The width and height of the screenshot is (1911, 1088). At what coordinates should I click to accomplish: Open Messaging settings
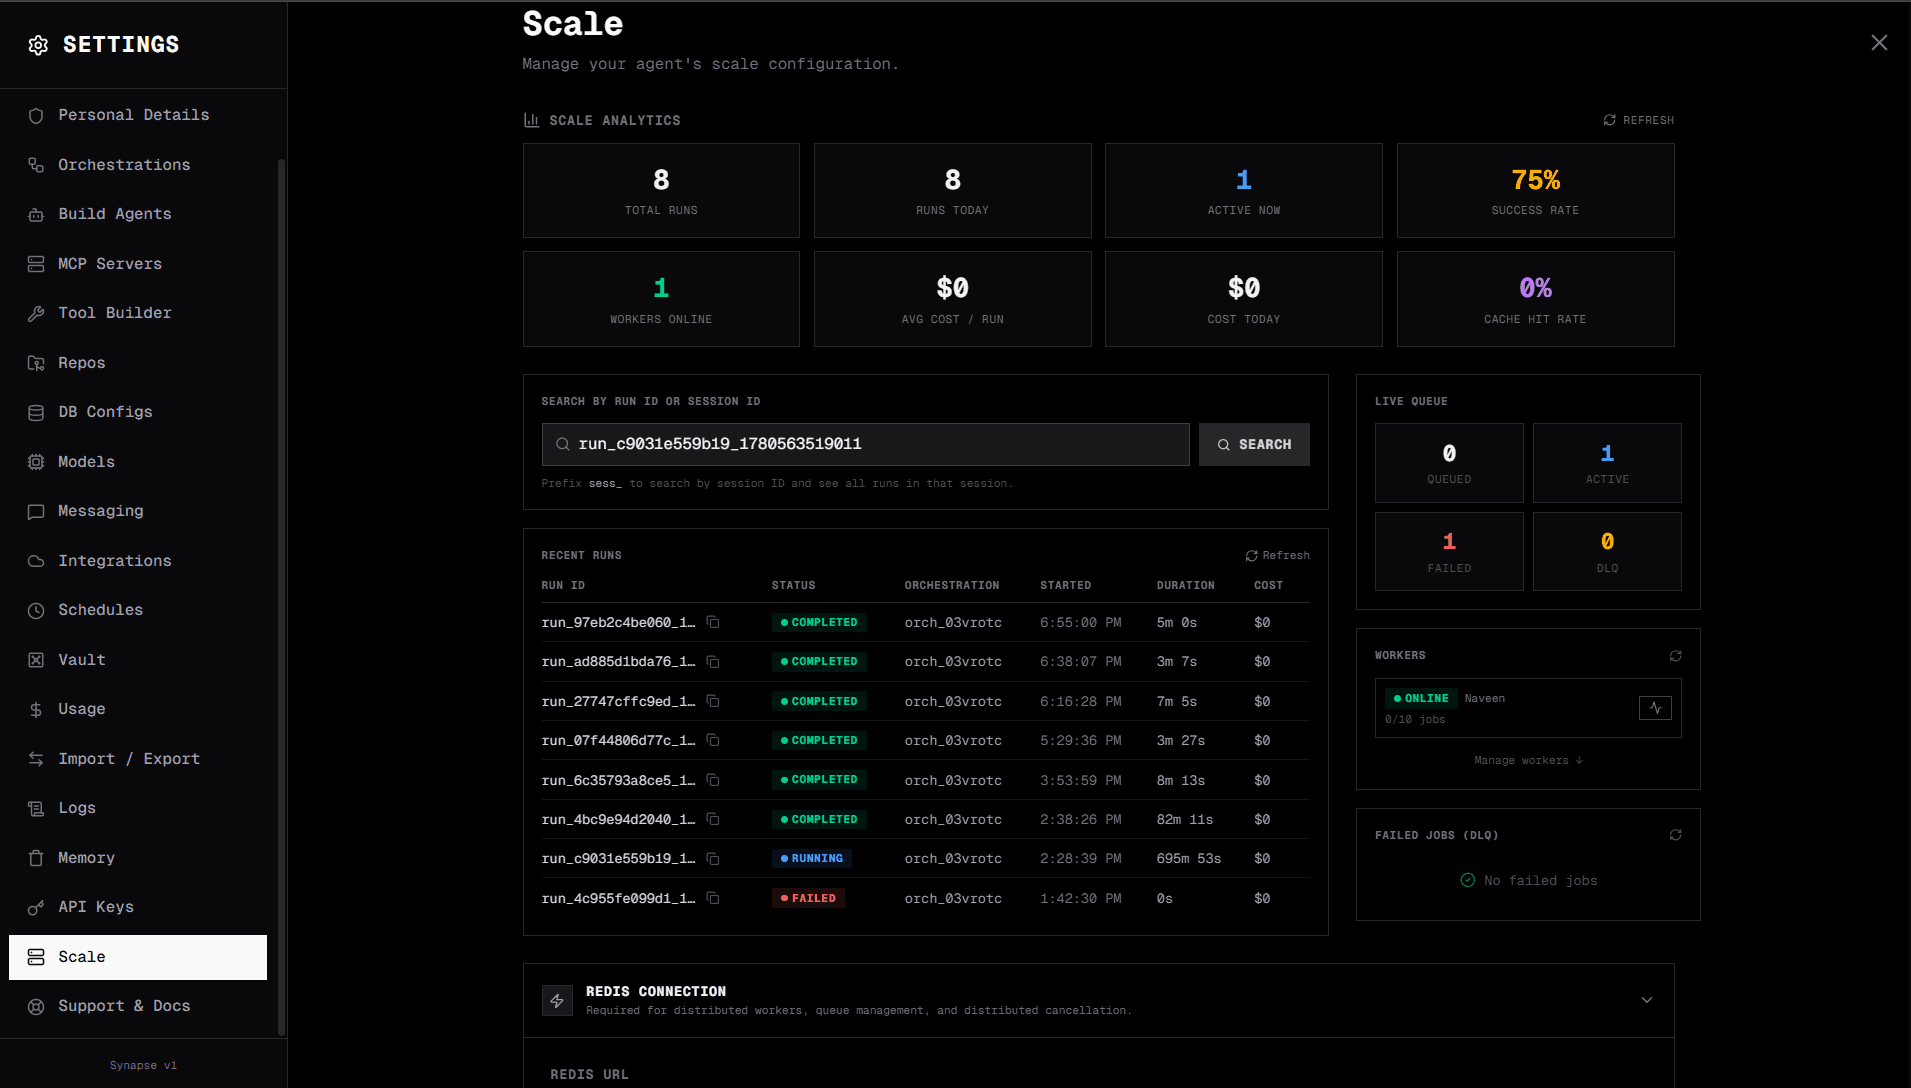pos(138,511)
